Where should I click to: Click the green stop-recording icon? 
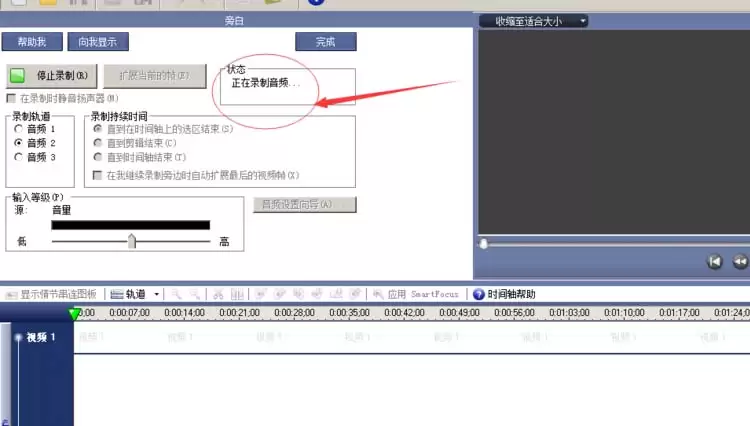[17, 76]
